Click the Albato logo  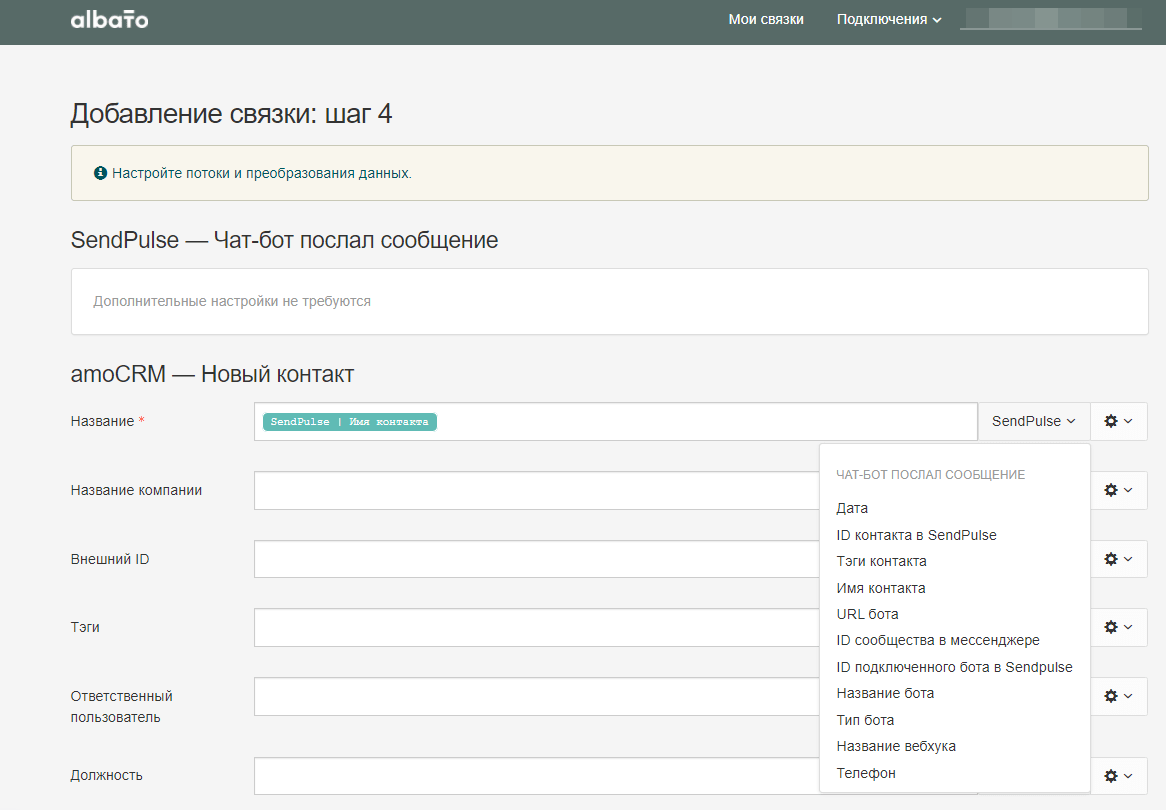109,19
